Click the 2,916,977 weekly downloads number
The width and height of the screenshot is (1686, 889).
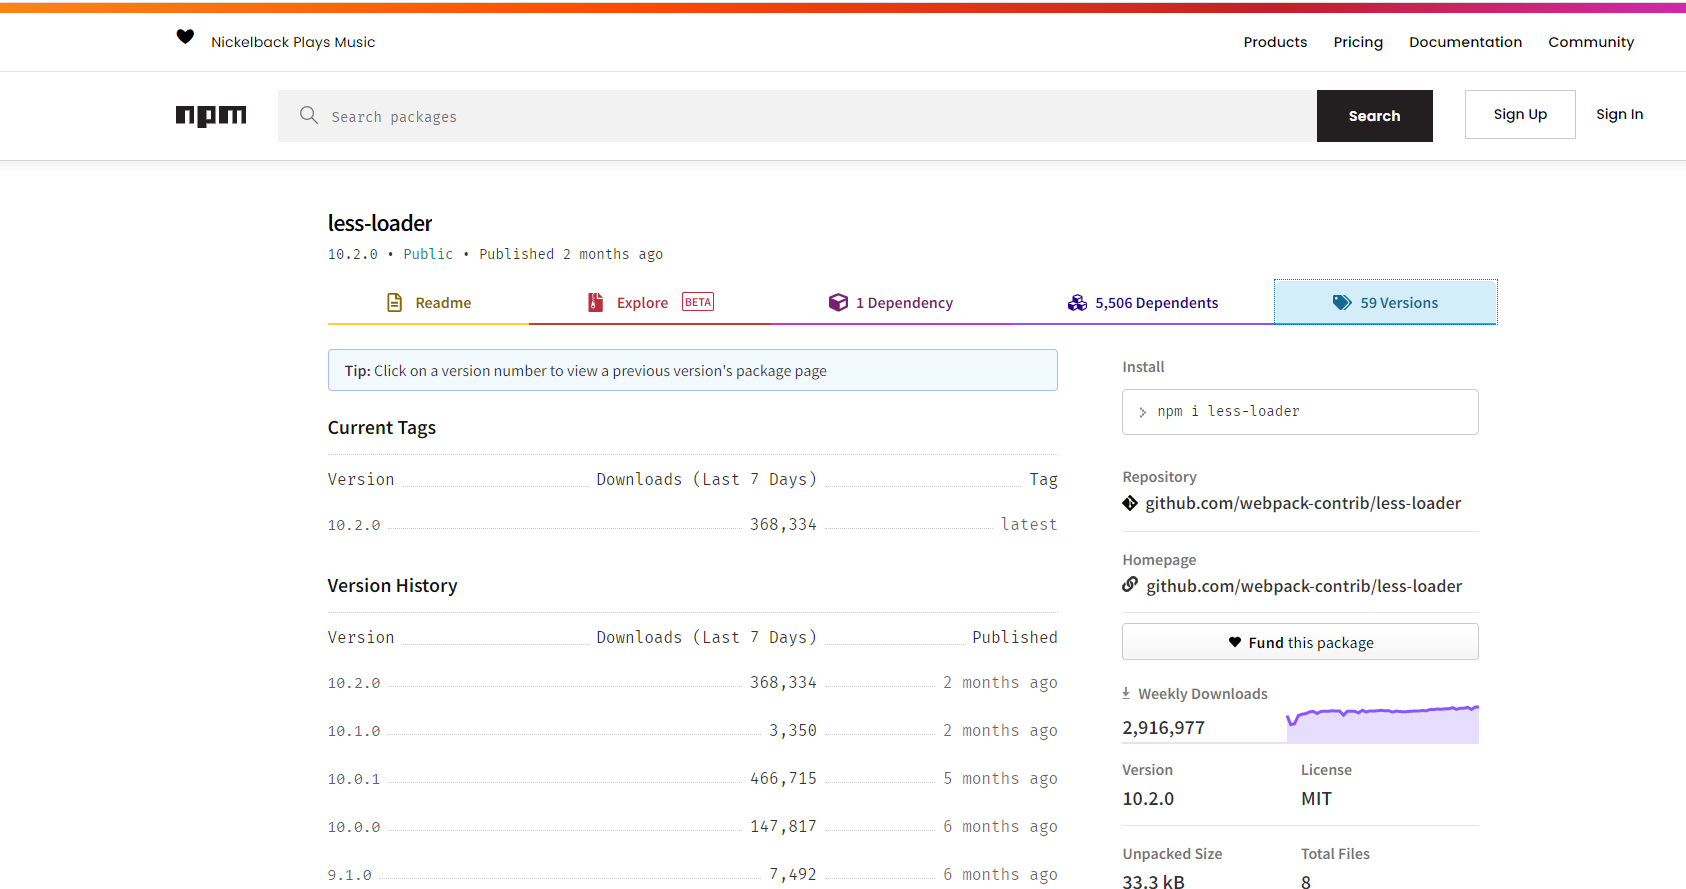coord(1163,728)
